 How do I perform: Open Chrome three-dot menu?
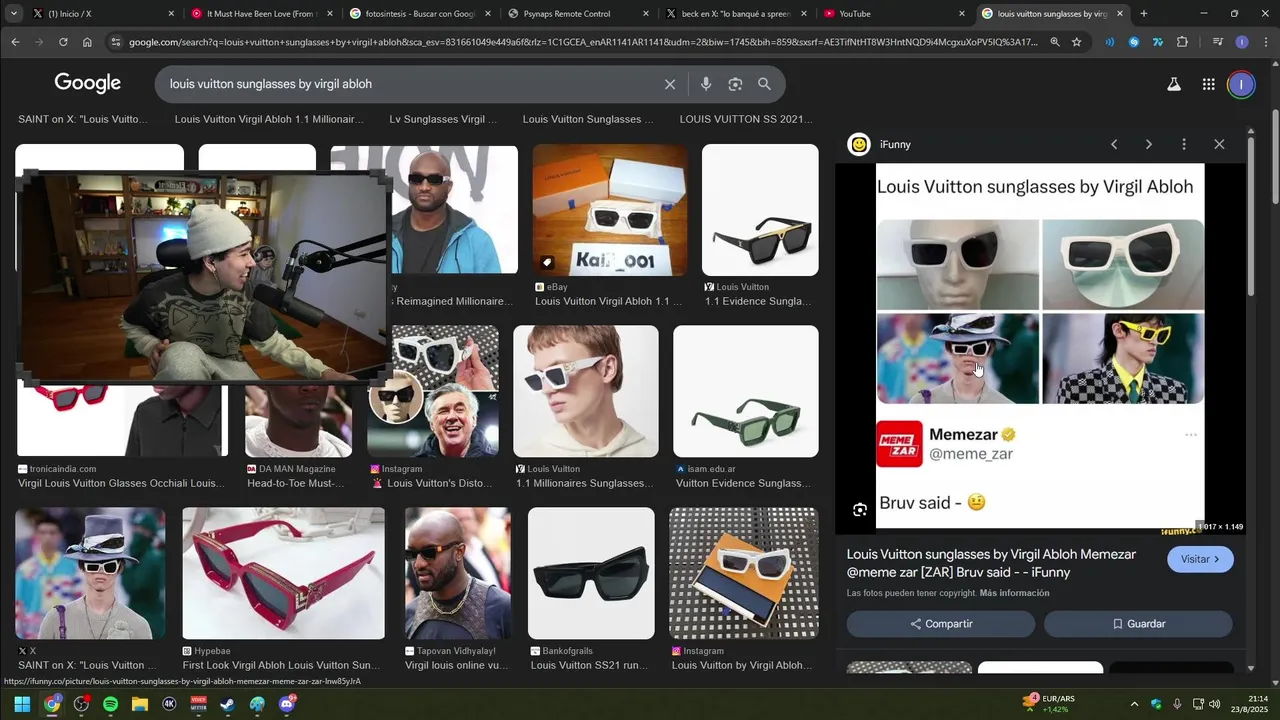coord(1264,42)
